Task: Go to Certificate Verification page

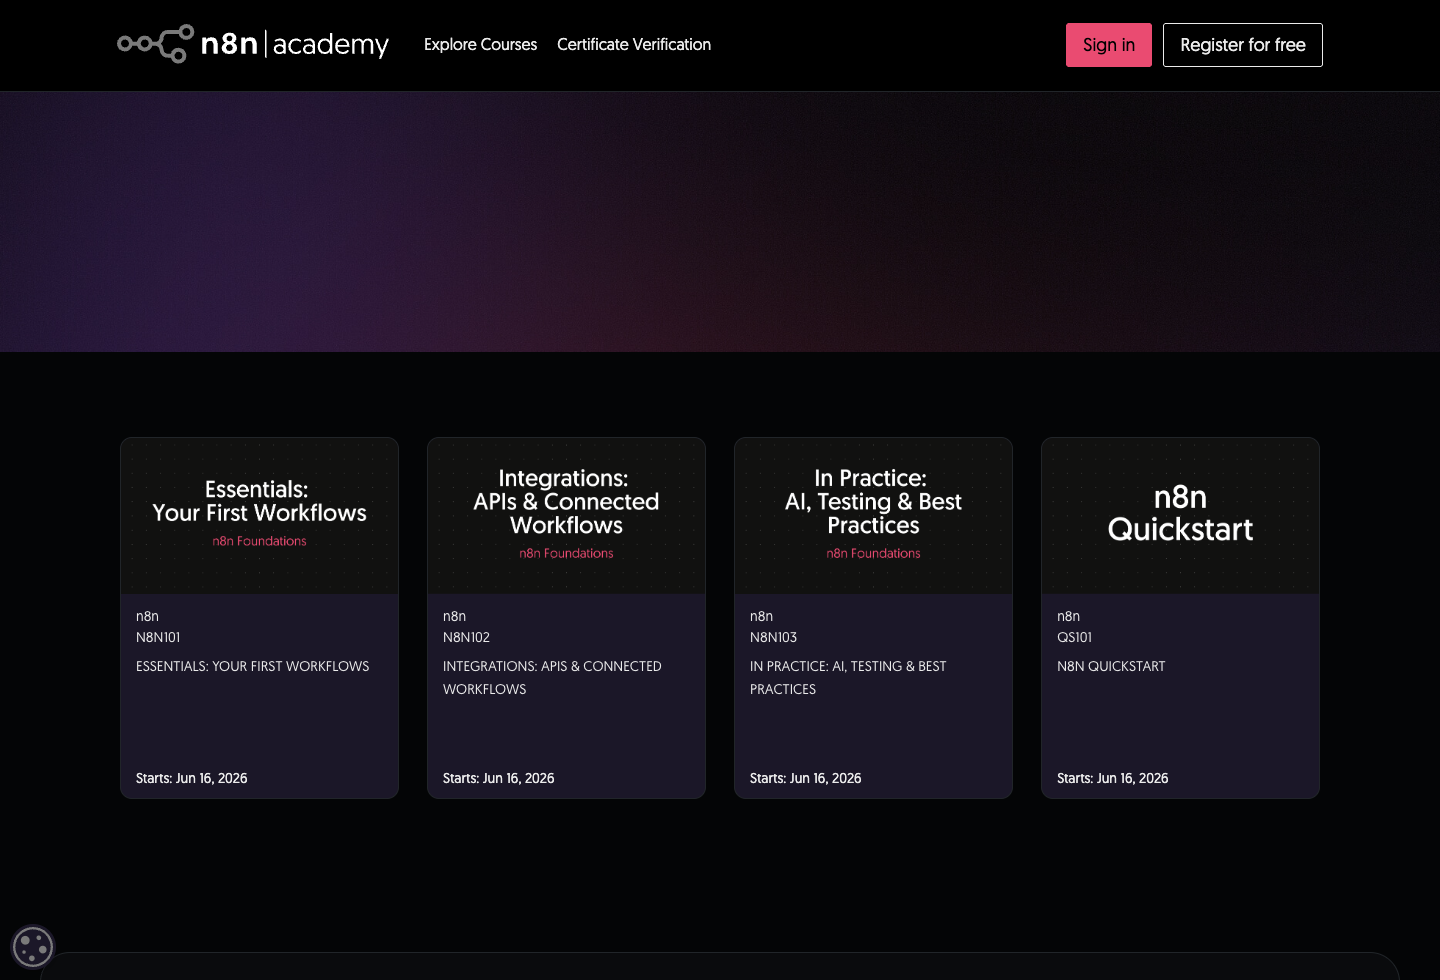Action: [634, 44]
